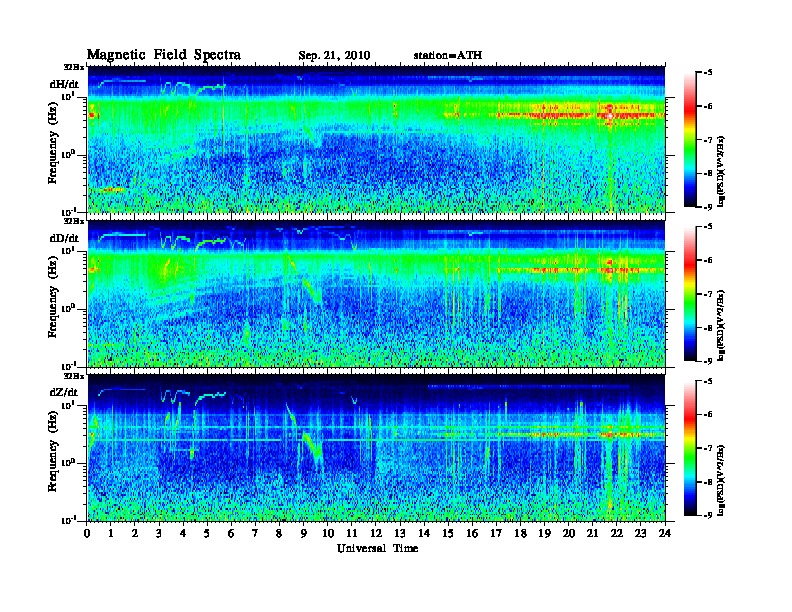Click hour "15" on the Universal Time axis

[x=448, y=534]
